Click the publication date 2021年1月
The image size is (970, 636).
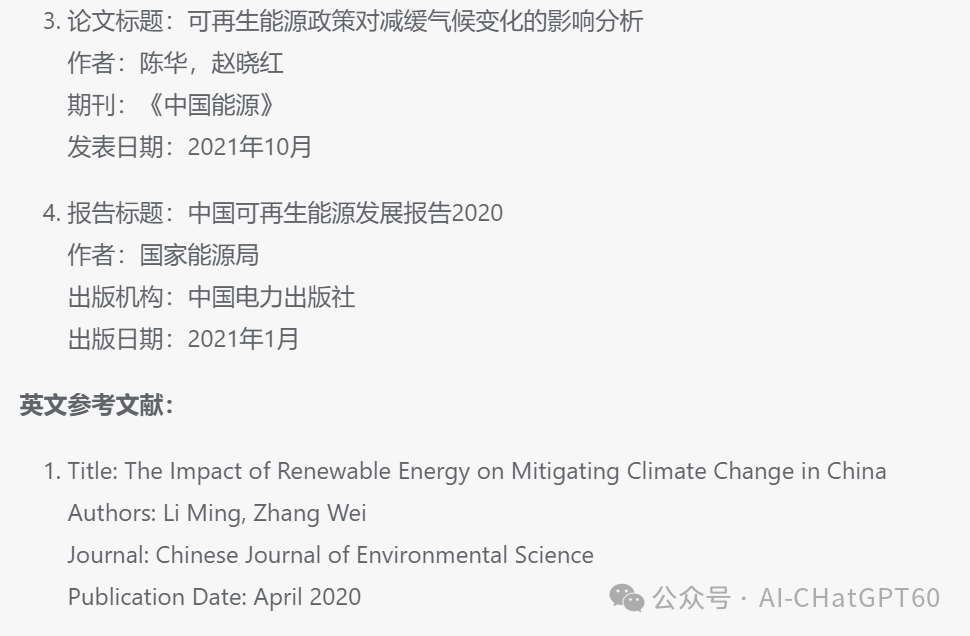(x=244, y=340)
